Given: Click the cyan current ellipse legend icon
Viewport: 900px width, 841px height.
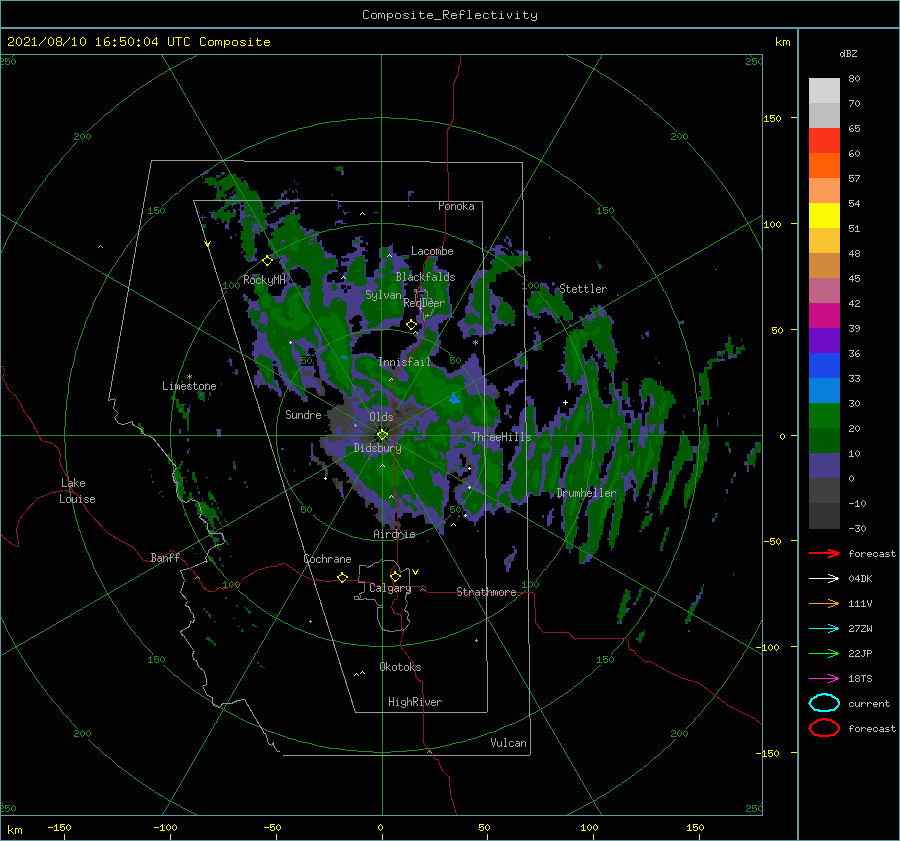Looking at the screenshot, I should [x=824, y=703].
